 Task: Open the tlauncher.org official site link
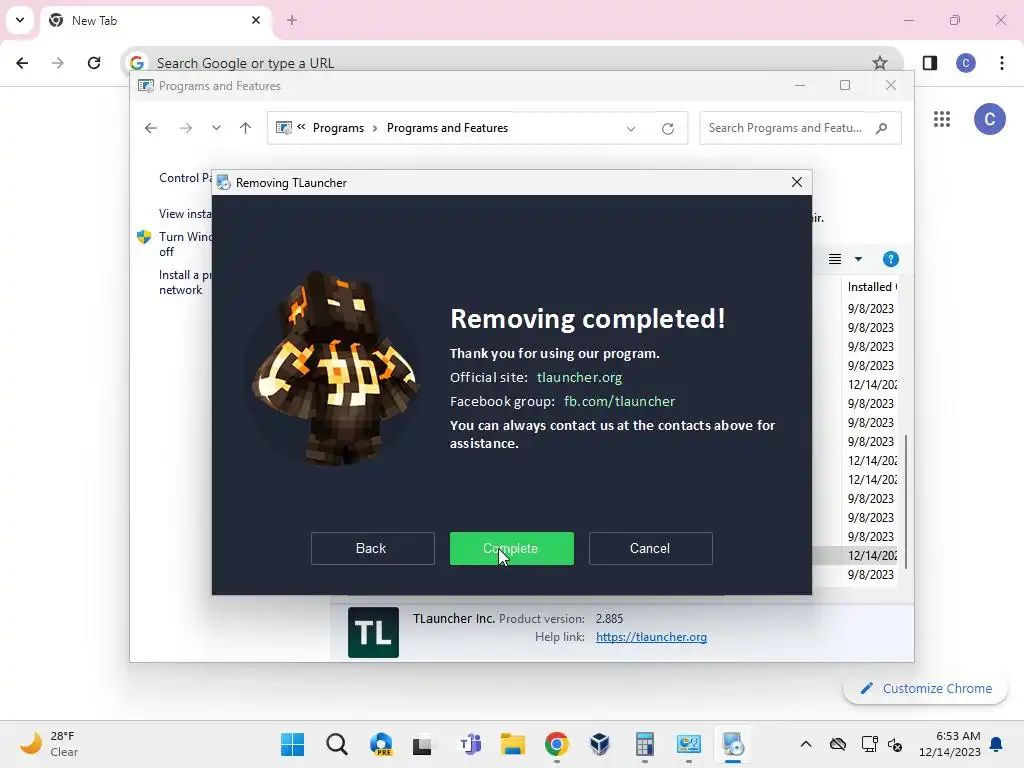pyautogui.click(x=579, y=377)
